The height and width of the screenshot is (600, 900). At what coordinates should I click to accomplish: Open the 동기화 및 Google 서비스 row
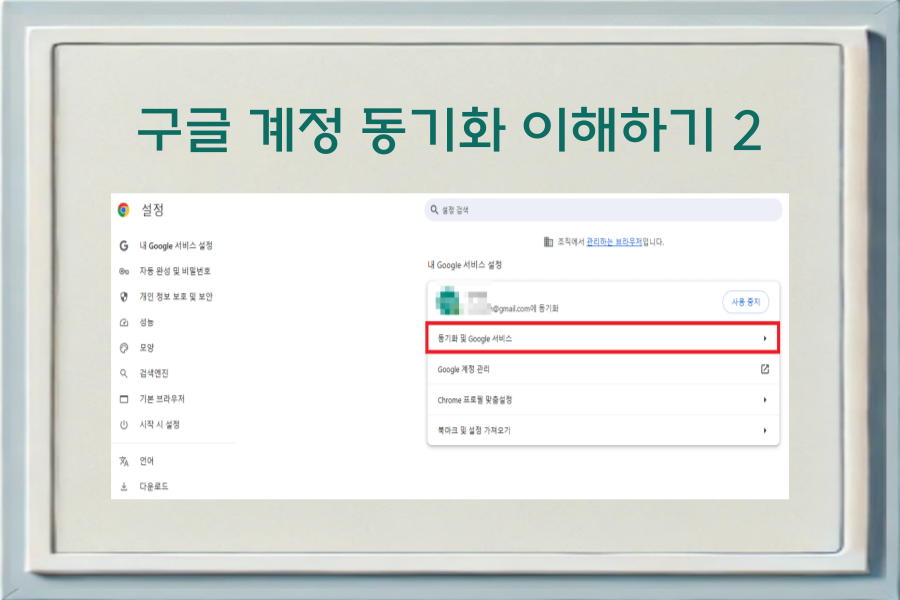click(603, 339)
